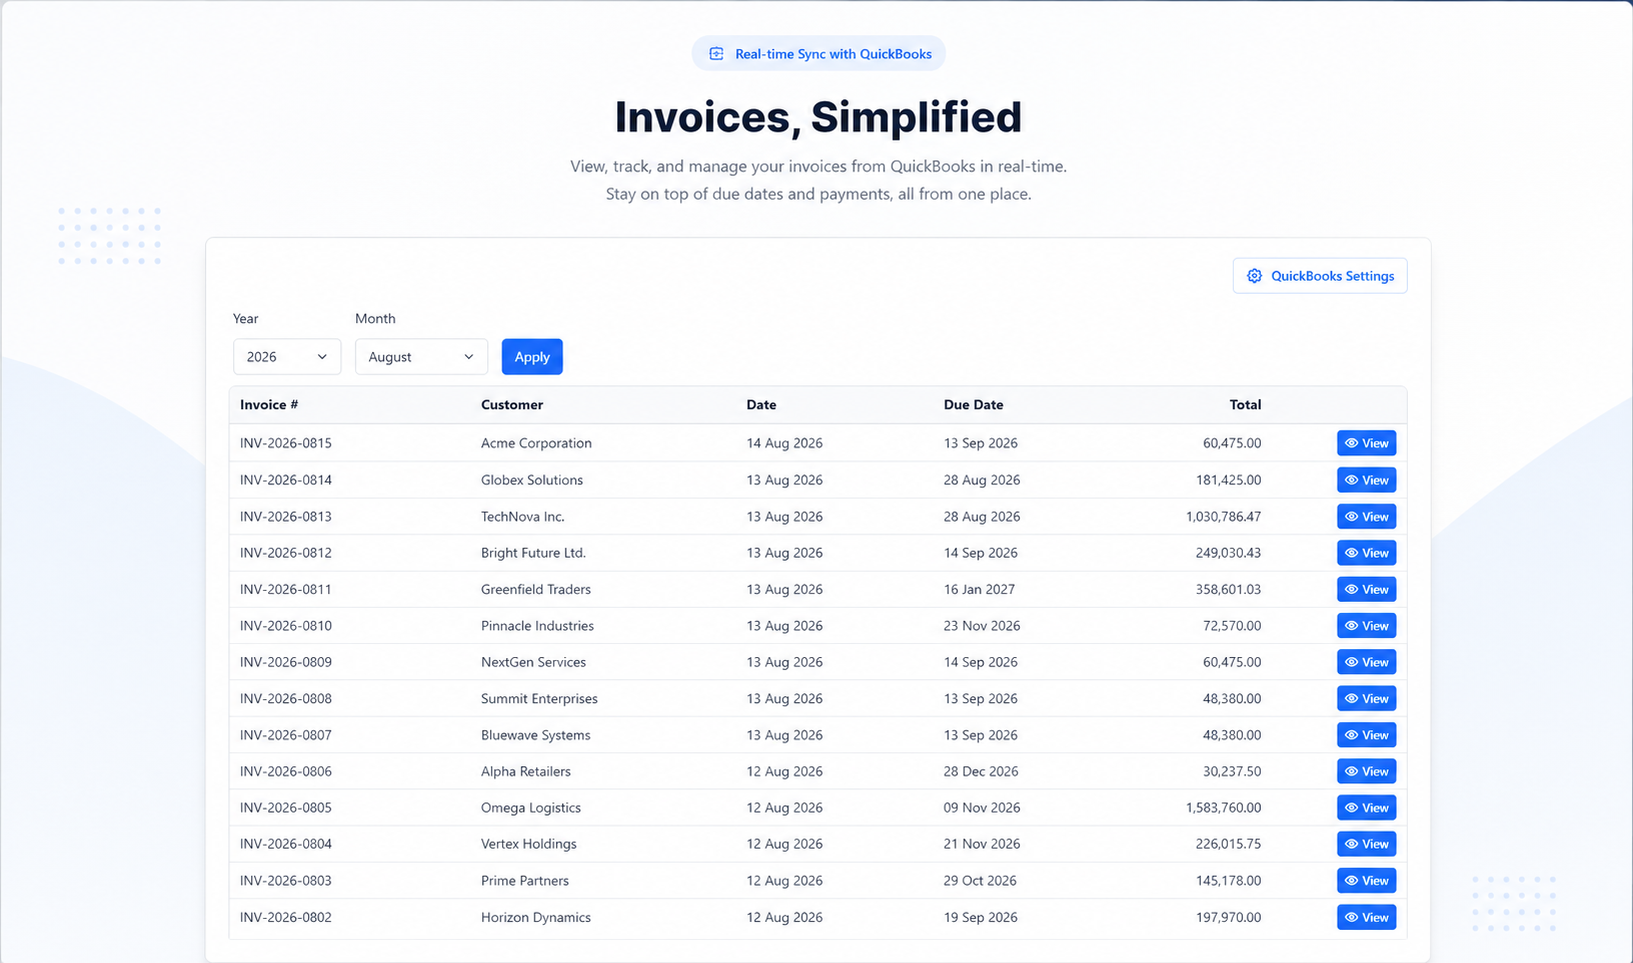The height and width of the screenshot is (963, 1633).
Task: View invoice INV-2026-0813 for TechNova Inc.
Action: [x=1366, y=517]
